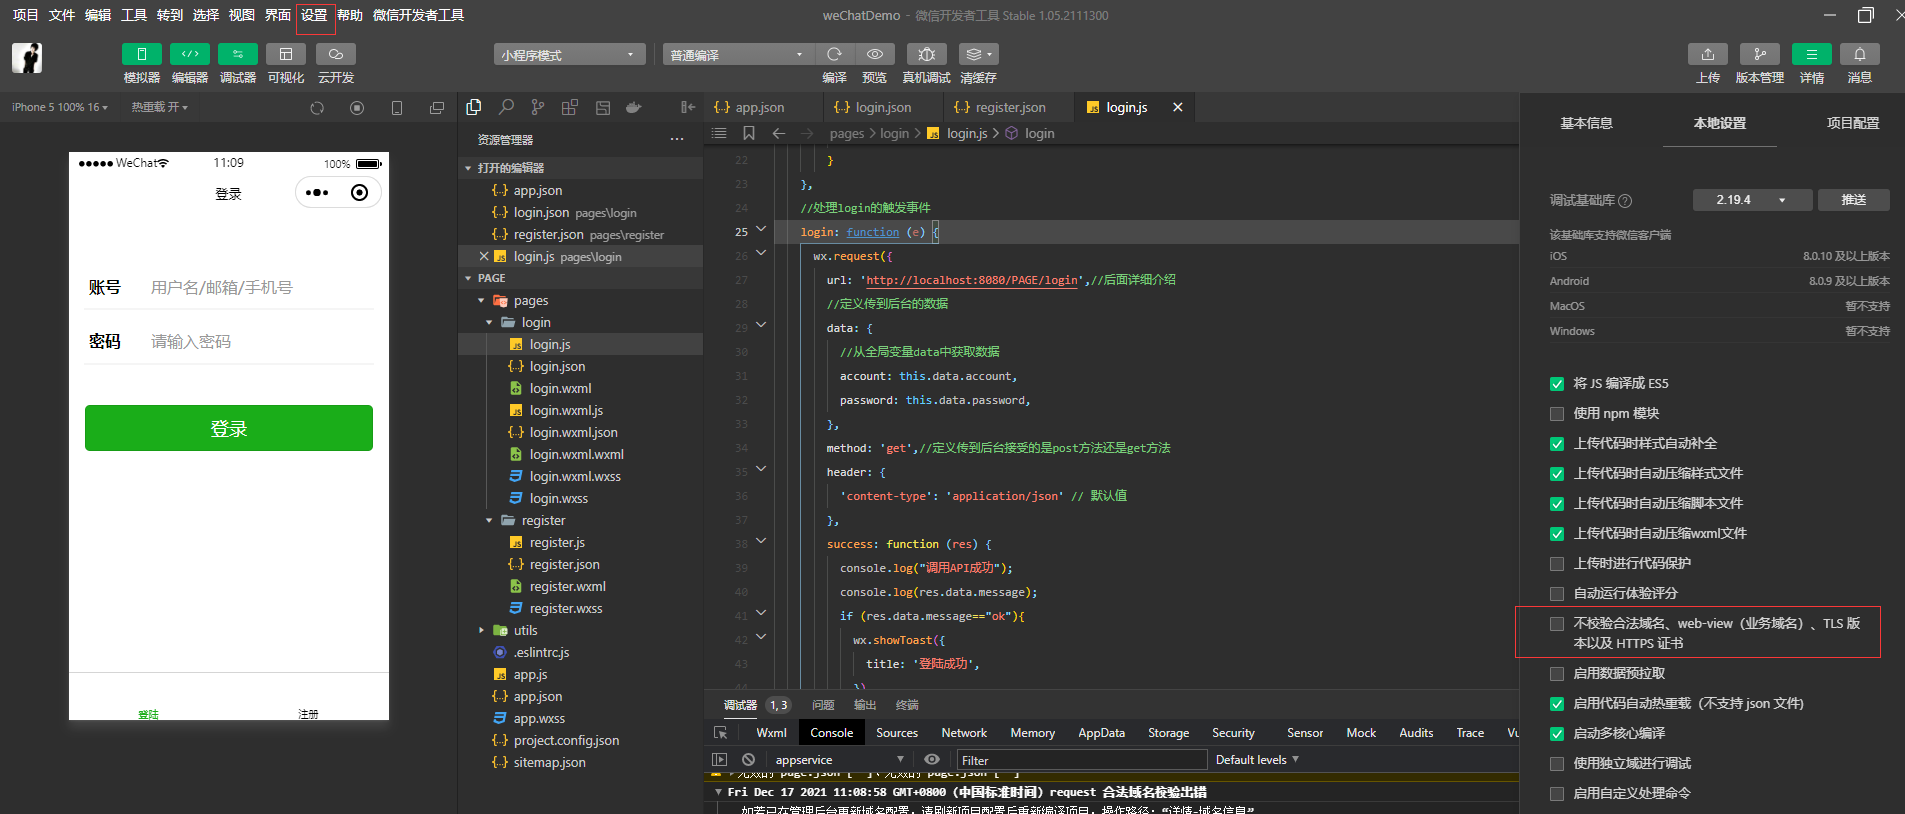
Task: Collapse the sidebar with the arrow icon
Action: [688, 107]
